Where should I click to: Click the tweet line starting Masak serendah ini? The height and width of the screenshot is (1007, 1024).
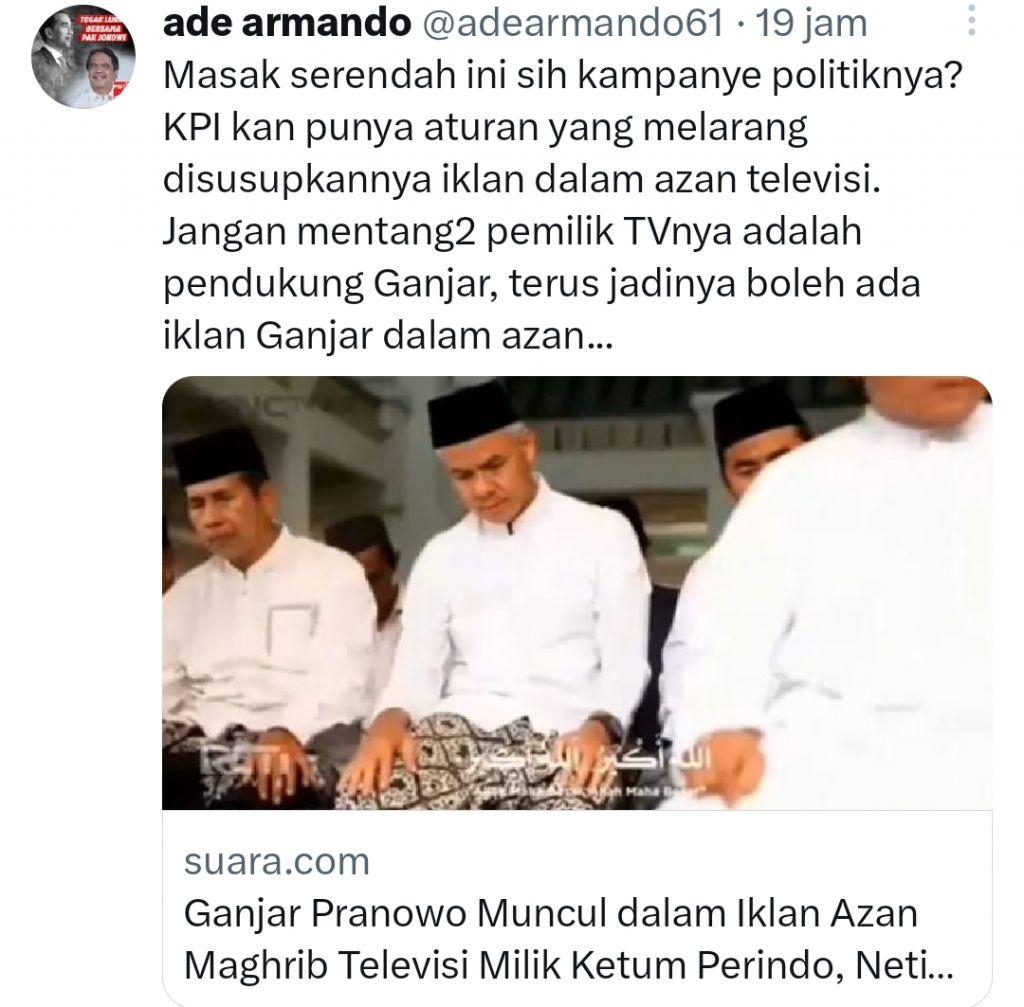pyautogui.click(x=563, y=77)
